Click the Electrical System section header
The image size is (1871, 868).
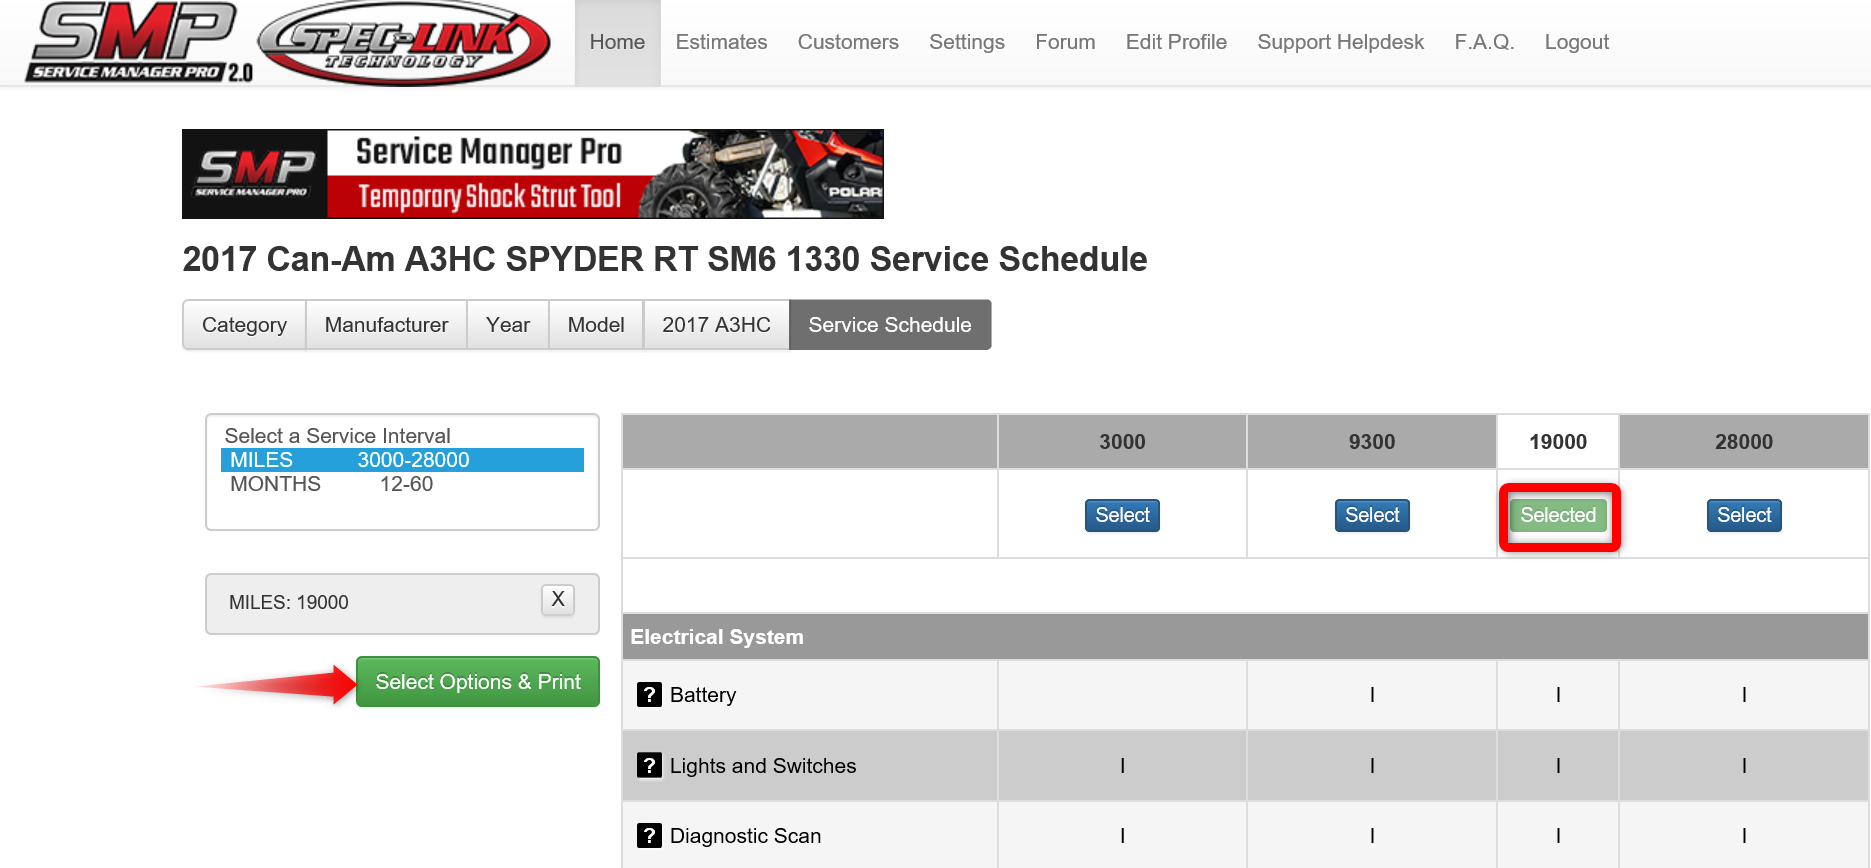(1245, 637)
